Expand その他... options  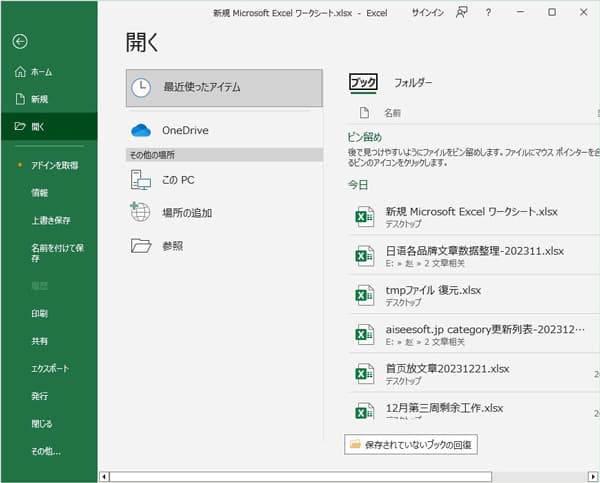pos(46,451)
